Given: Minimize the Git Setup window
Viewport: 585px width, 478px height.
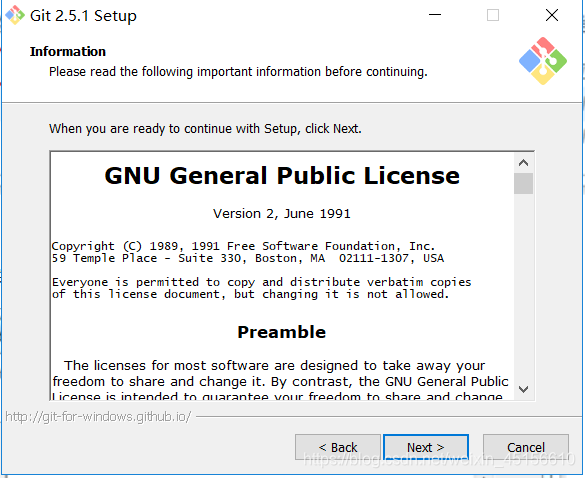Looking at the screenshot, I should [435, 15].
